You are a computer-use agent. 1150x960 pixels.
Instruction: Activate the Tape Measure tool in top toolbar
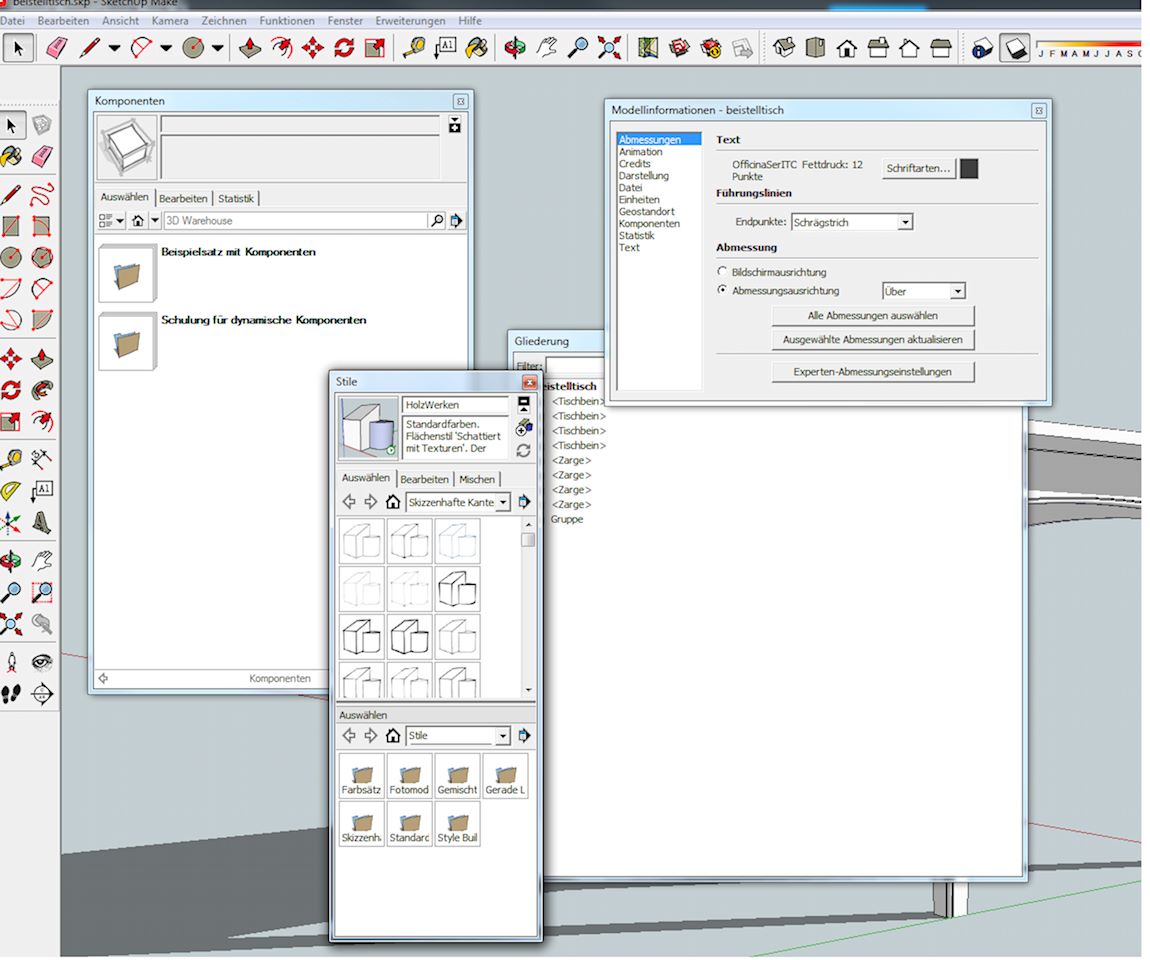click(x=414, y=48)
